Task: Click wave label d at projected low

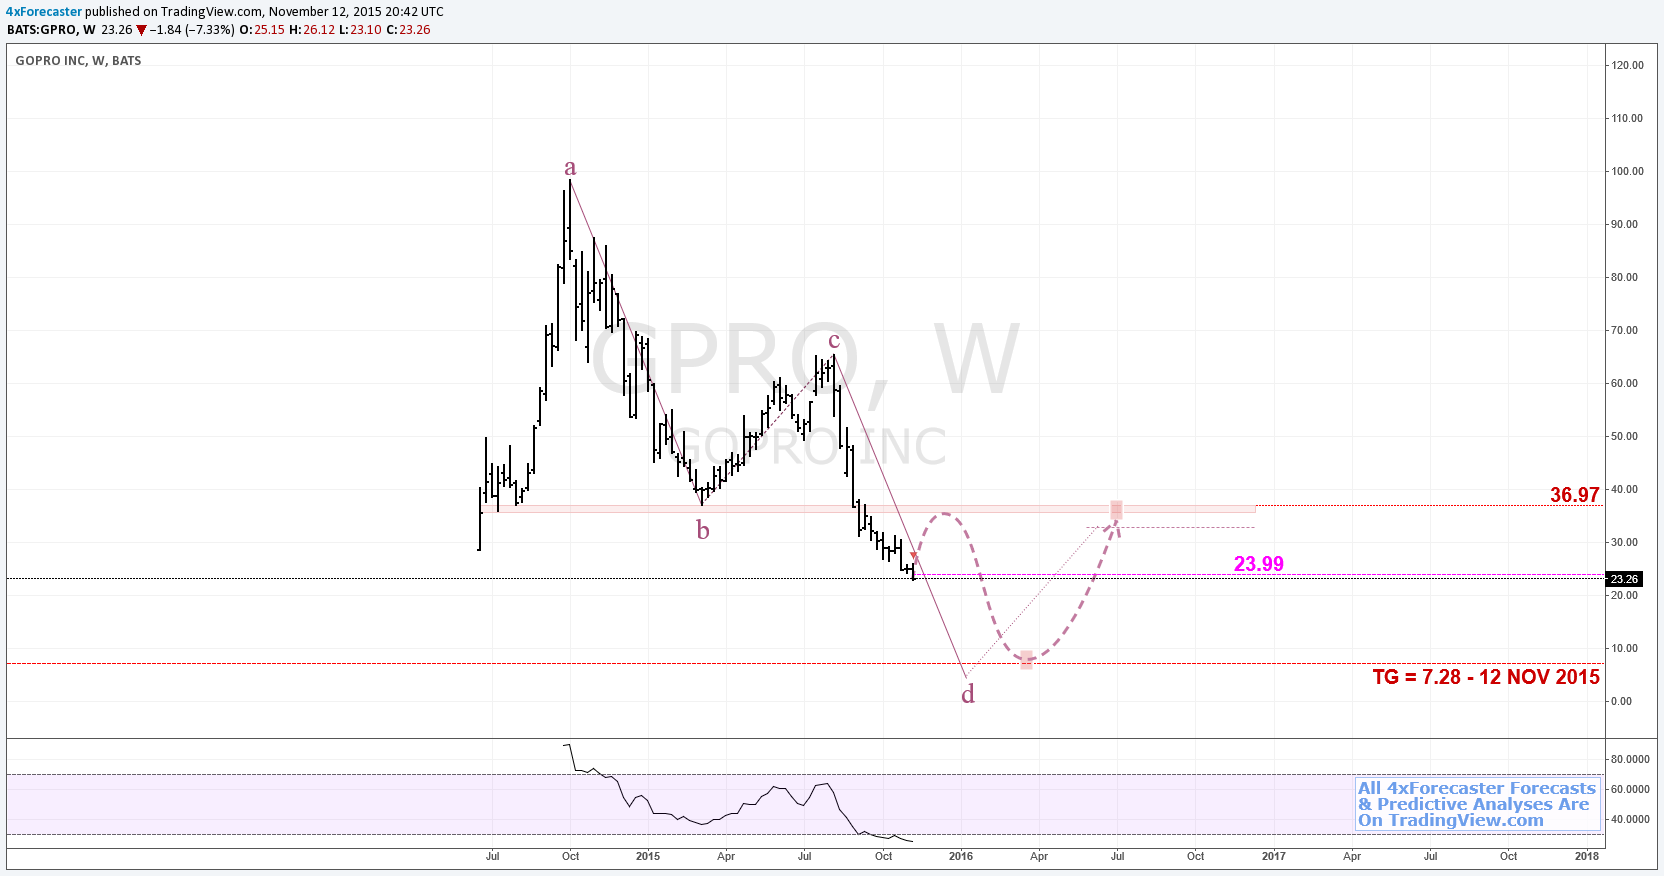Action: pos(968,693)
